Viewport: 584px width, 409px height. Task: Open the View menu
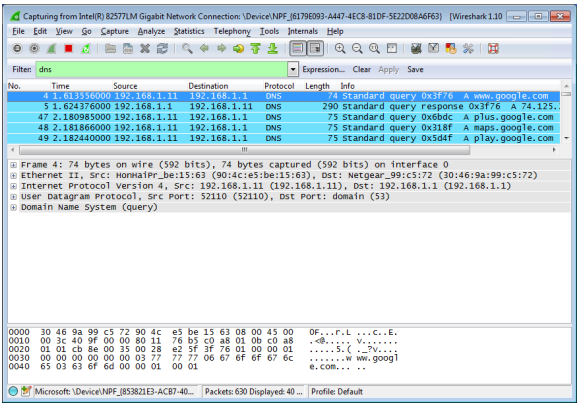tap(64, 31)
